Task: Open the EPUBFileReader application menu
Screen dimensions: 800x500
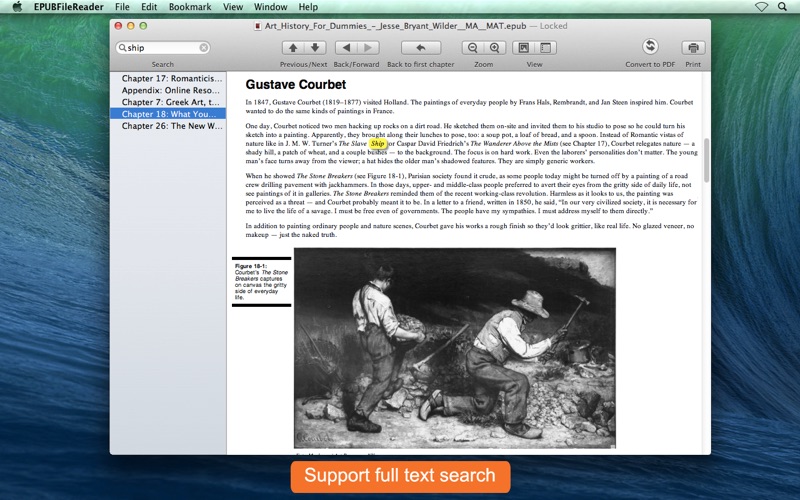Action: click(69, 7)
